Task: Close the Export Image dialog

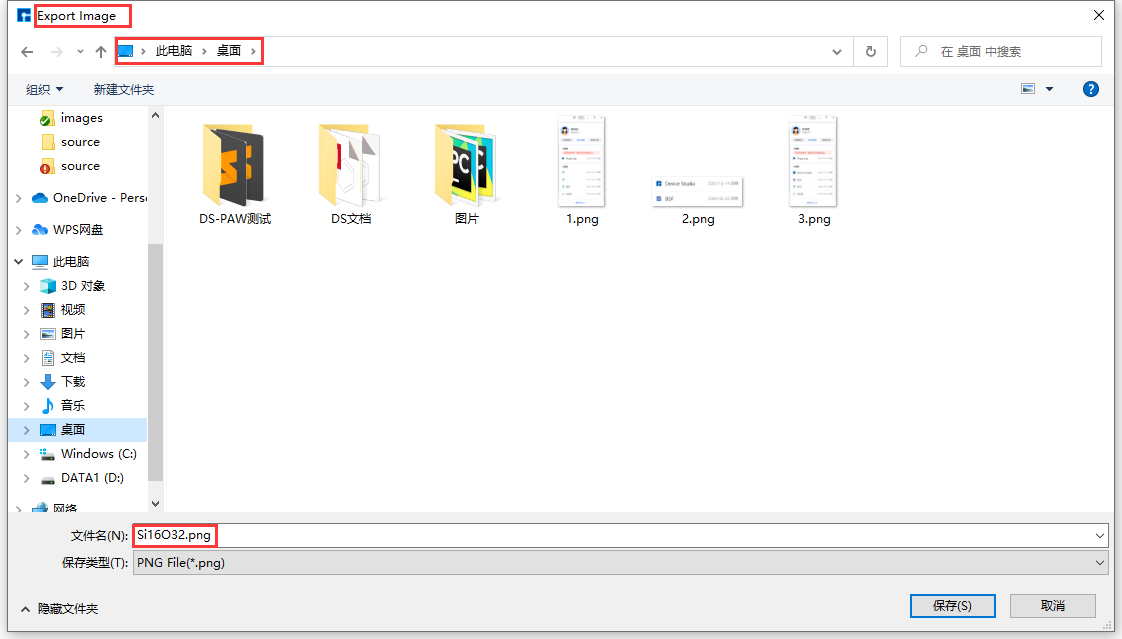Action: click(x=1099, y=15)
